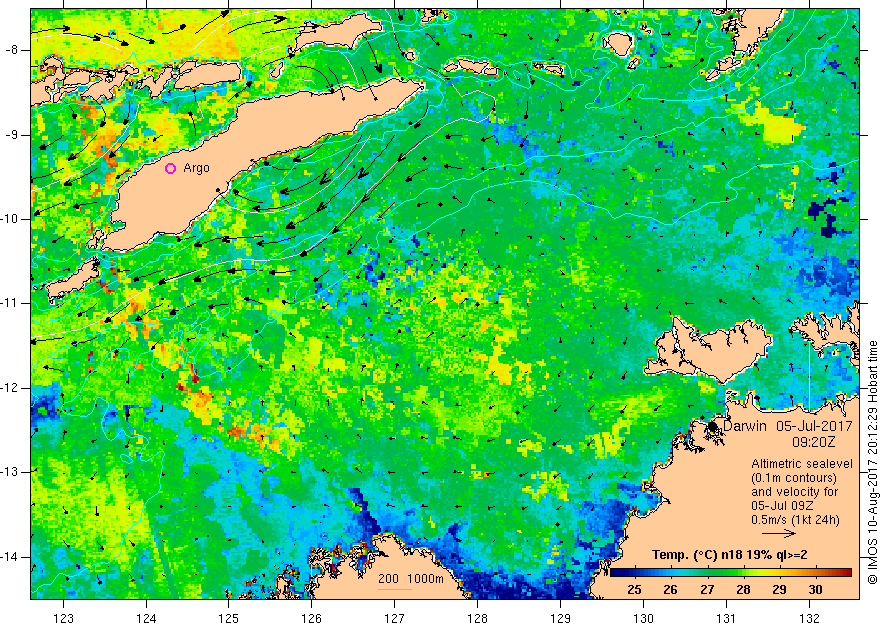Image resolution: width=880 pixels, height=630 pixels.
Task: Click the IMOS copyright timestamp text
Action: click(x=873, y=462)
